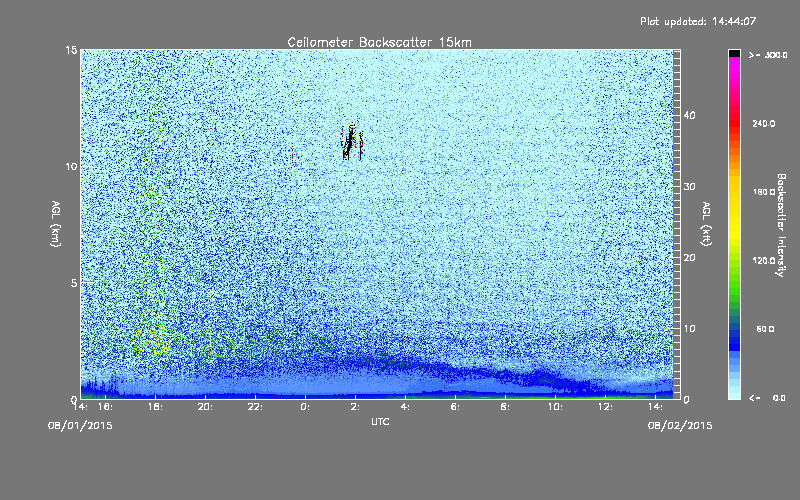The height and width of the screenshot is (500, 800).
Task: Click the "2:" UTC hour tick label
Action: [355, 407]
